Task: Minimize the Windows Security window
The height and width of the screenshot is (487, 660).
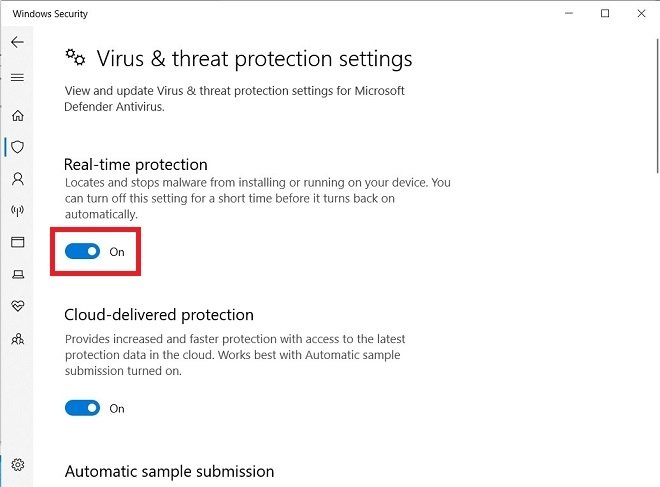Action: pos(569,13)
